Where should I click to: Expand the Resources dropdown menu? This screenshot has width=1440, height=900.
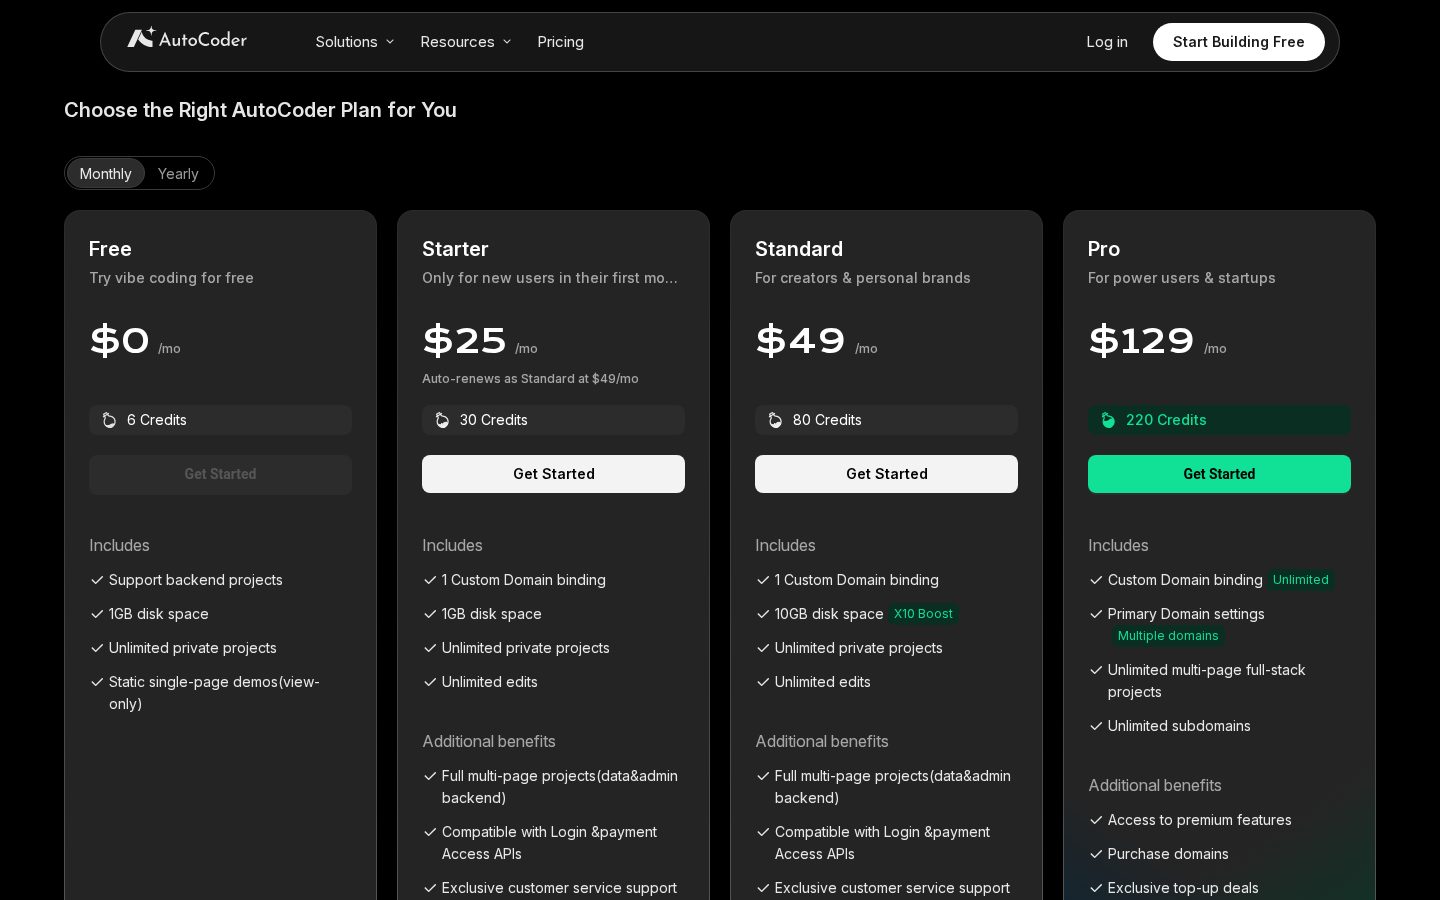coord(466,42)
